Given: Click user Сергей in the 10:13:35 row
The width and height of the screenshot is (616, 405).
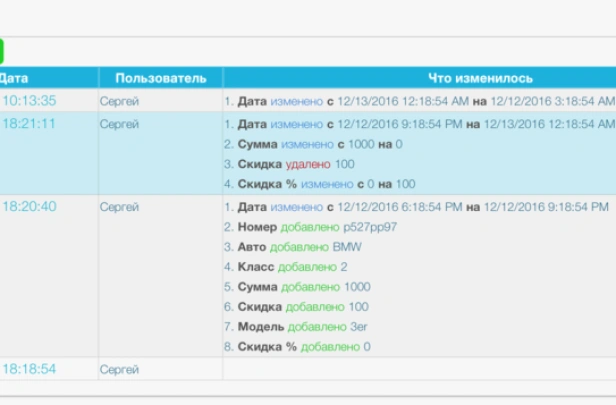Looking at the screenshot, I should point(119,101).
